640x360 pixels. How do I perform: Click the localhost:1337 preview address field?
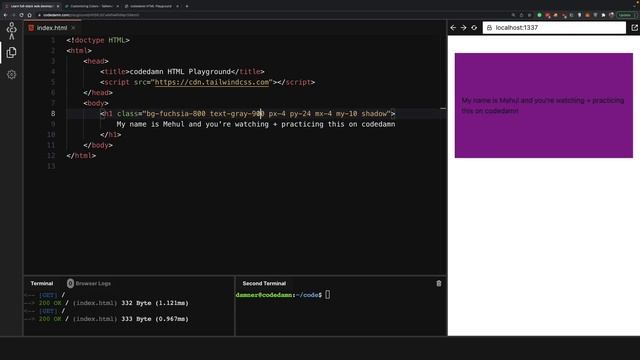554,28
